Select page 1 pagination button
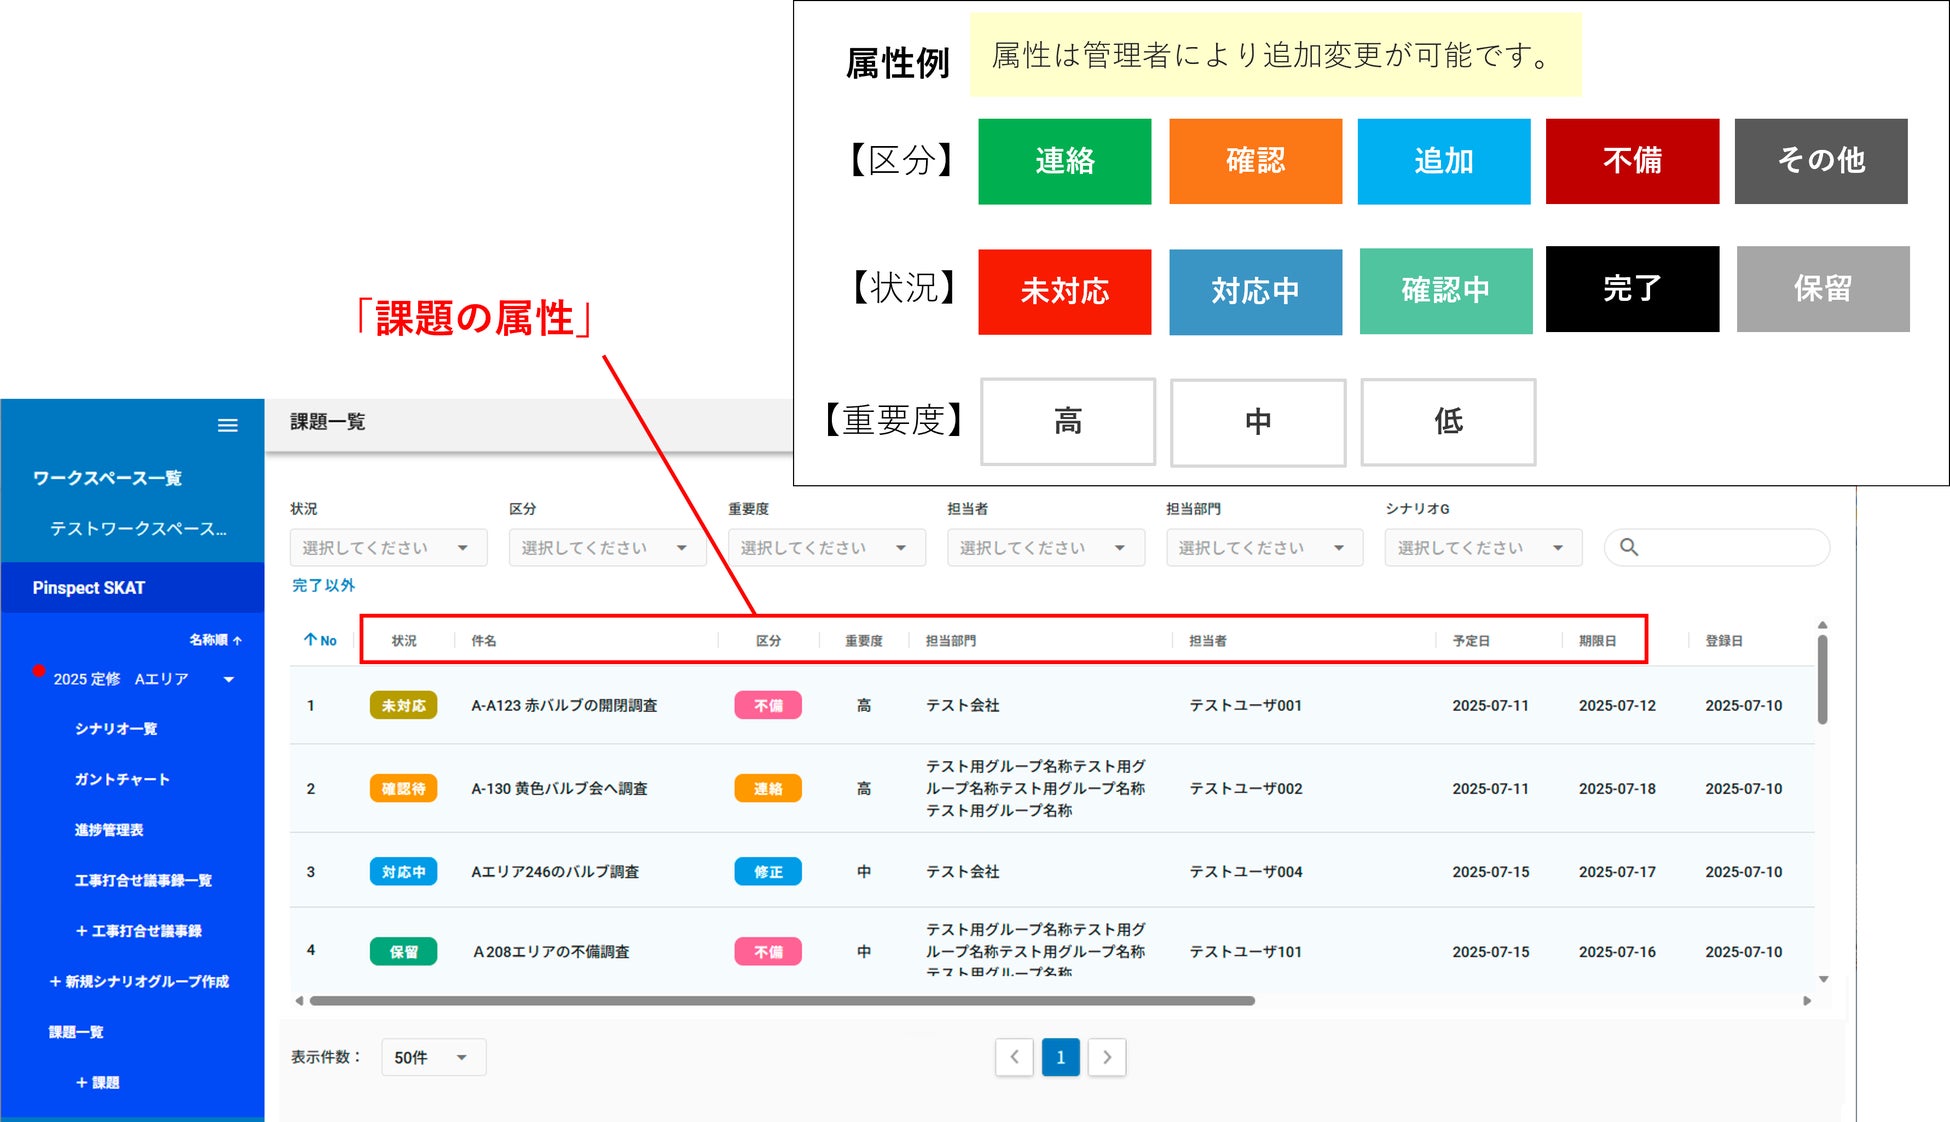This screenshot has height=1122, width=1950. pos(1060,1057)
